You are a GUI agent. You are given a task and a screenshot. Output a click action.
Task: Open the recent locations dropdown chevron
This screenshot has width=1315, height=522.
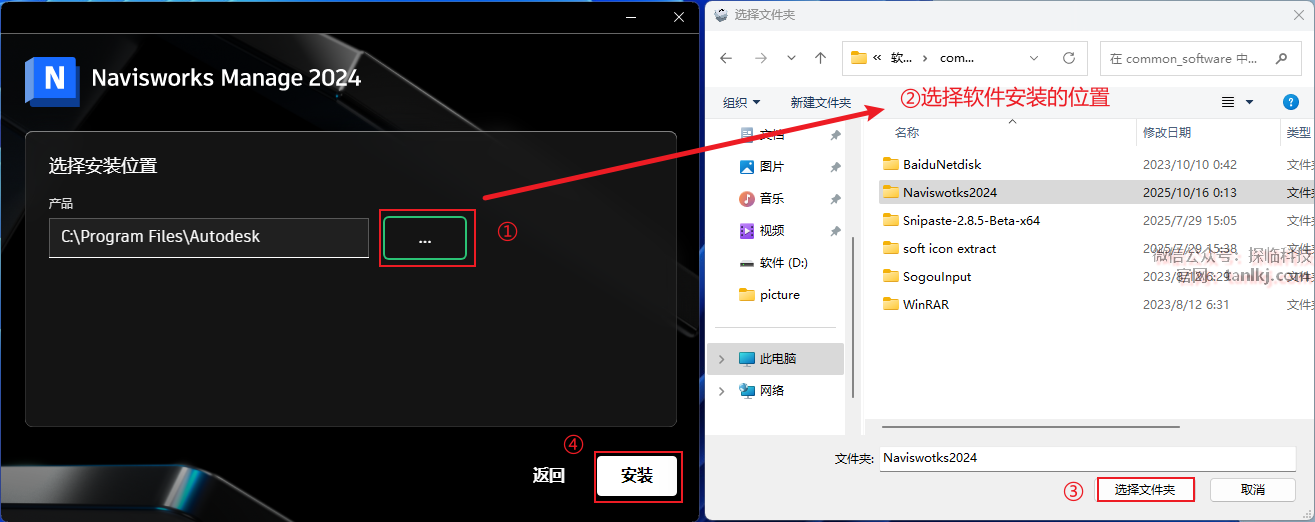pos(791,58)
